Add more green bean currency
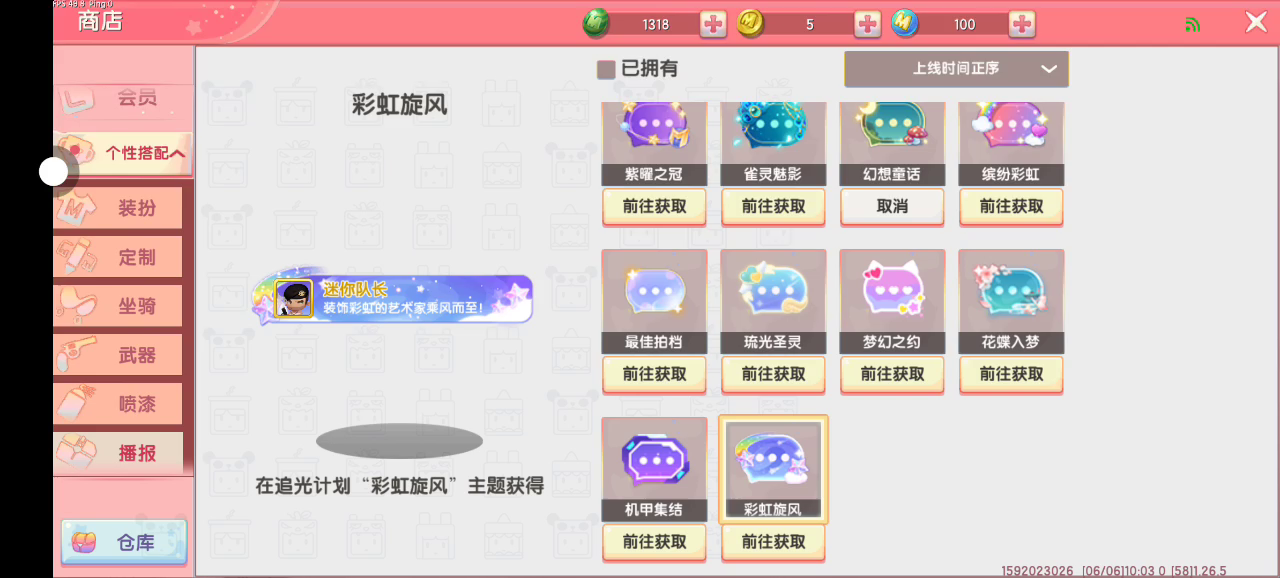The image size is (1280, 578). (x=713, y=24)
